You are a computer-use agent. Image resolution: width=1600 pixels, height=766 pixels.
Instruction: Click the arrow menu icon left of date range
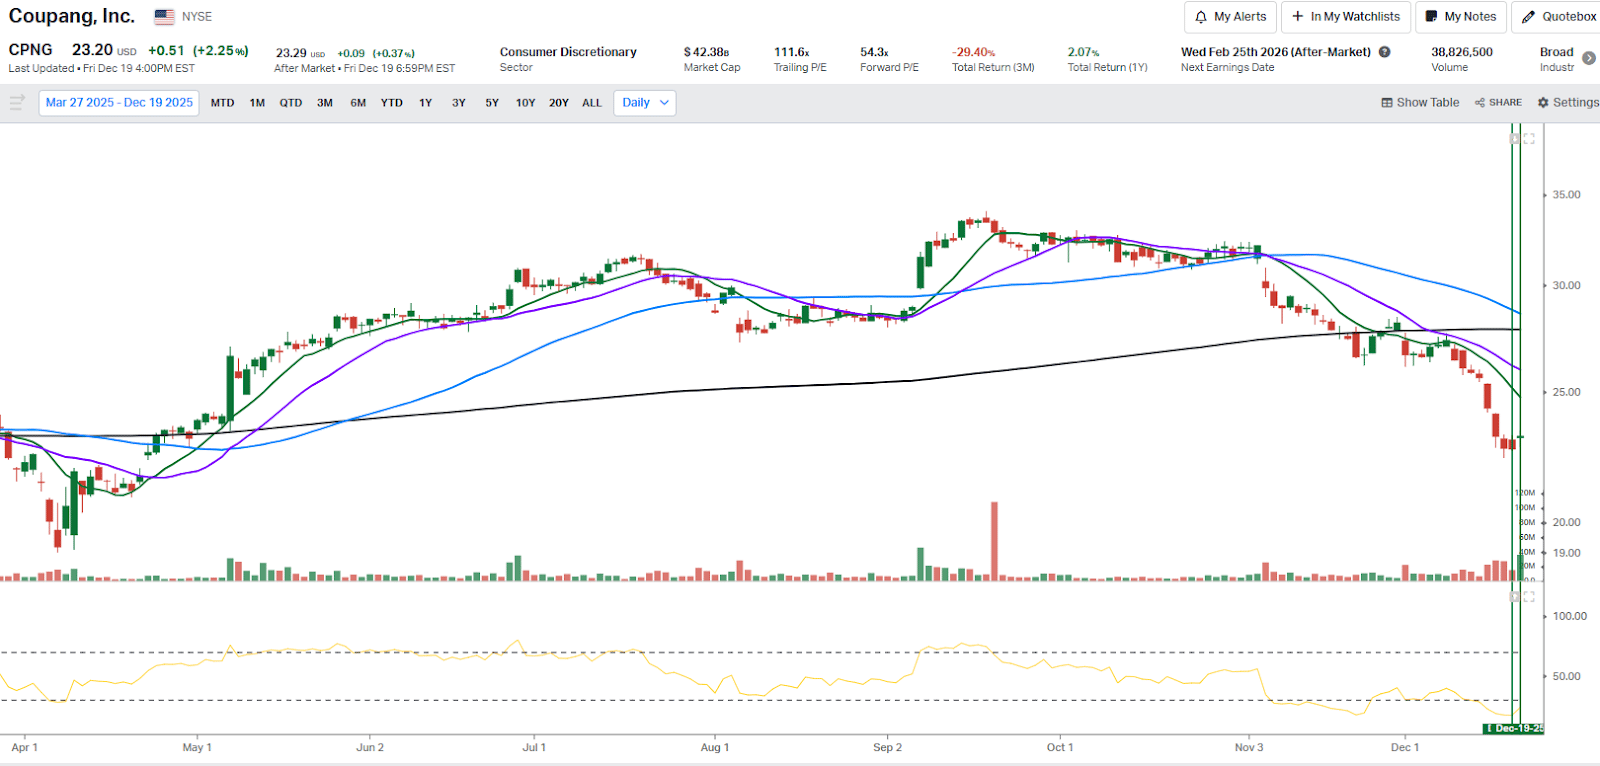17,102
